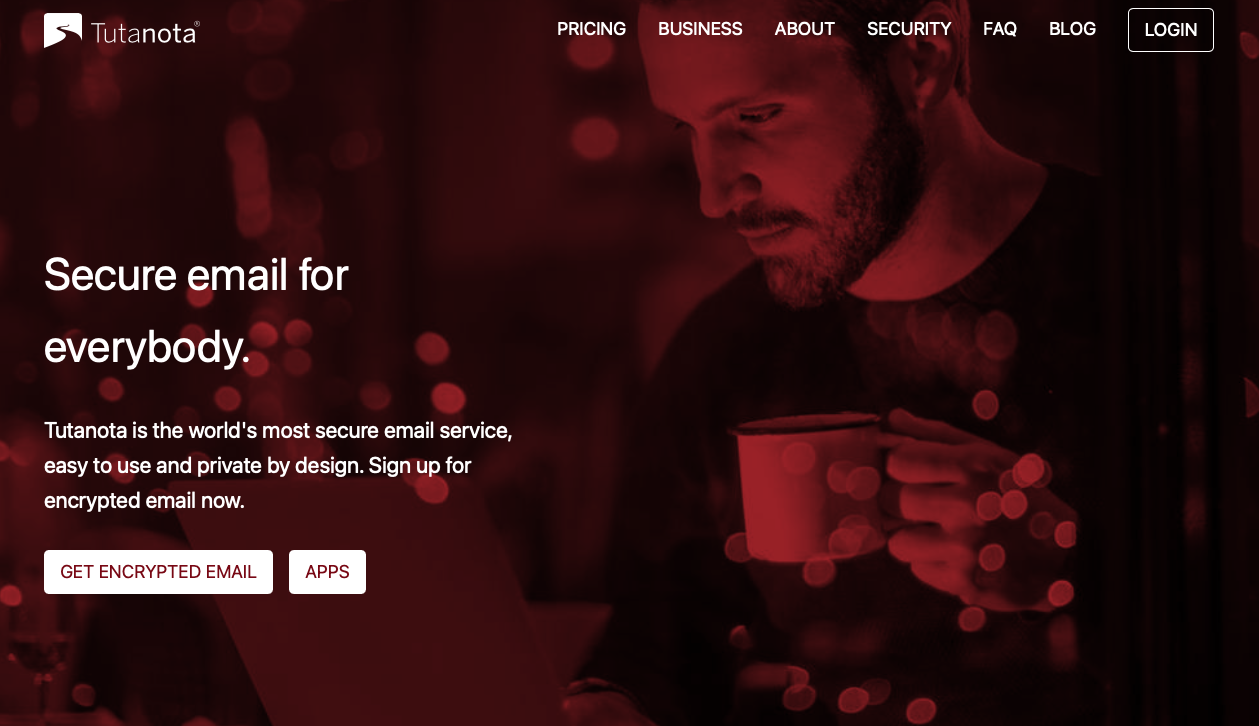
Task: Click the "easy to use and private" line
Action: (x=258, y=466)
